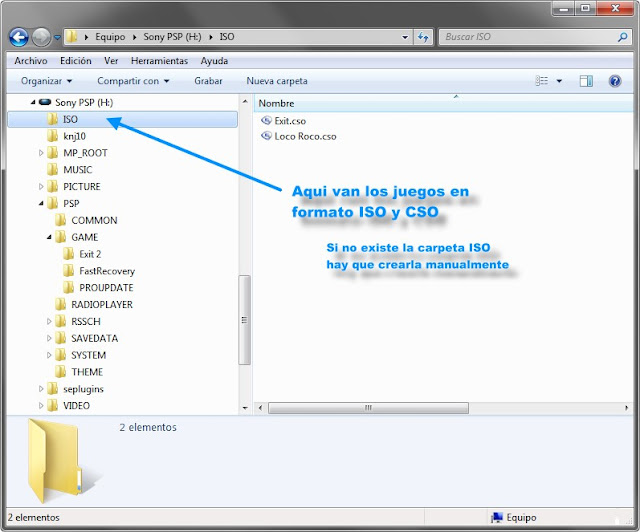Screen dimensions: 640x532
Task: Expand the SYSTEM folder node
Action: click(49, 355)
